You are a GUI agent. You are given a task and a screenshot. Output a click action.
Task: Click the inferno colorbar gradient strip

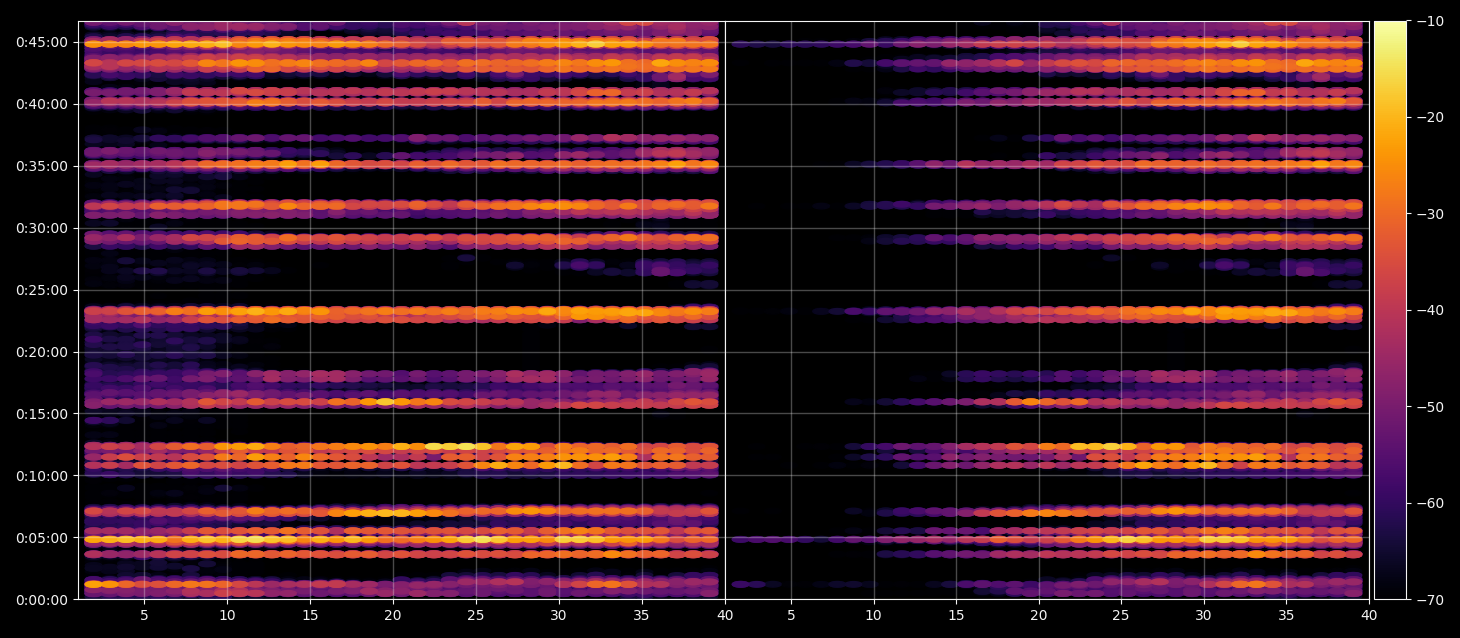(x=1390, y=310)
